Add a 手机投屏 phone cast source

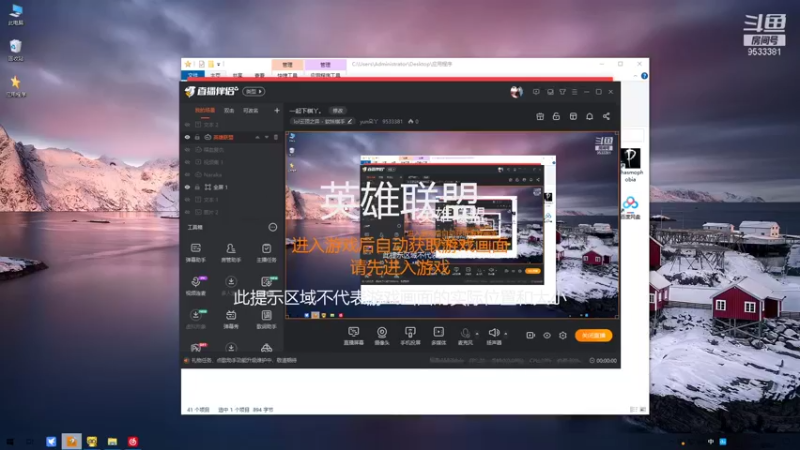point(410,336)
